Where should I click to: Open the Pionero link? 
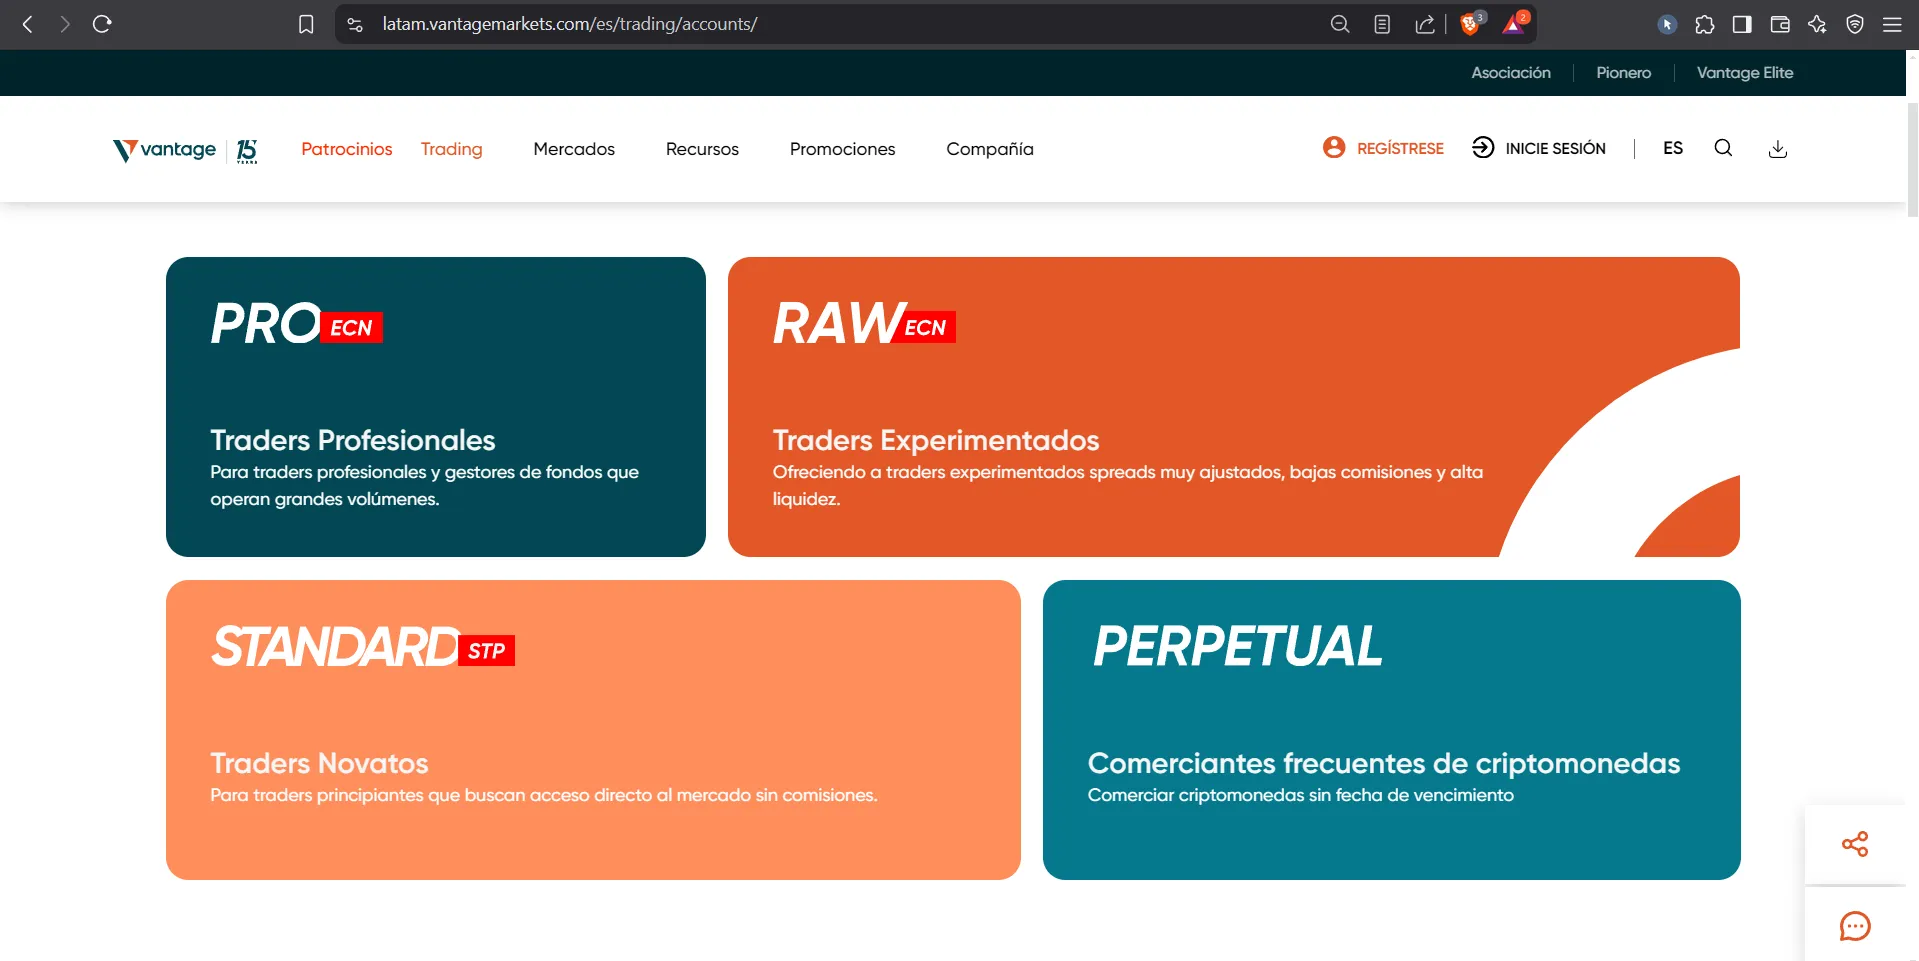click(1624, 73)
